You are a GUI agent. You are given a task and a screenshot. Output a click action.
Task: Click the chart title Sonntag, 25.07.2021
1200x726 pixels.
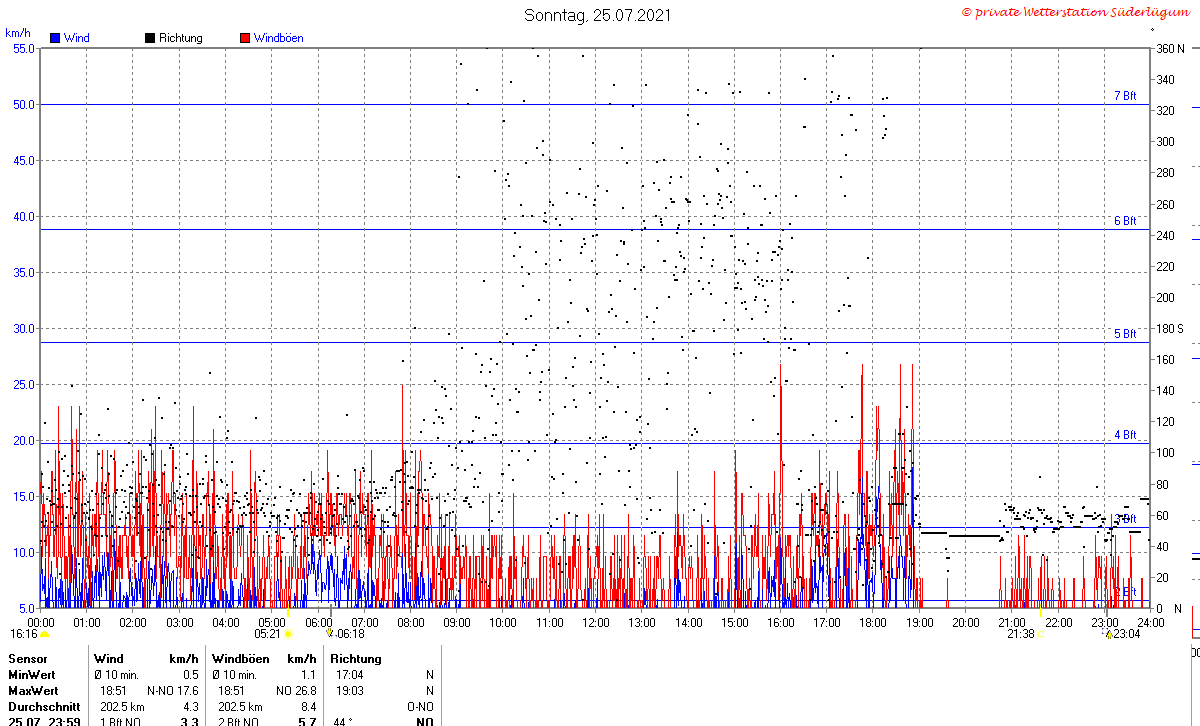tap(598, 15)
